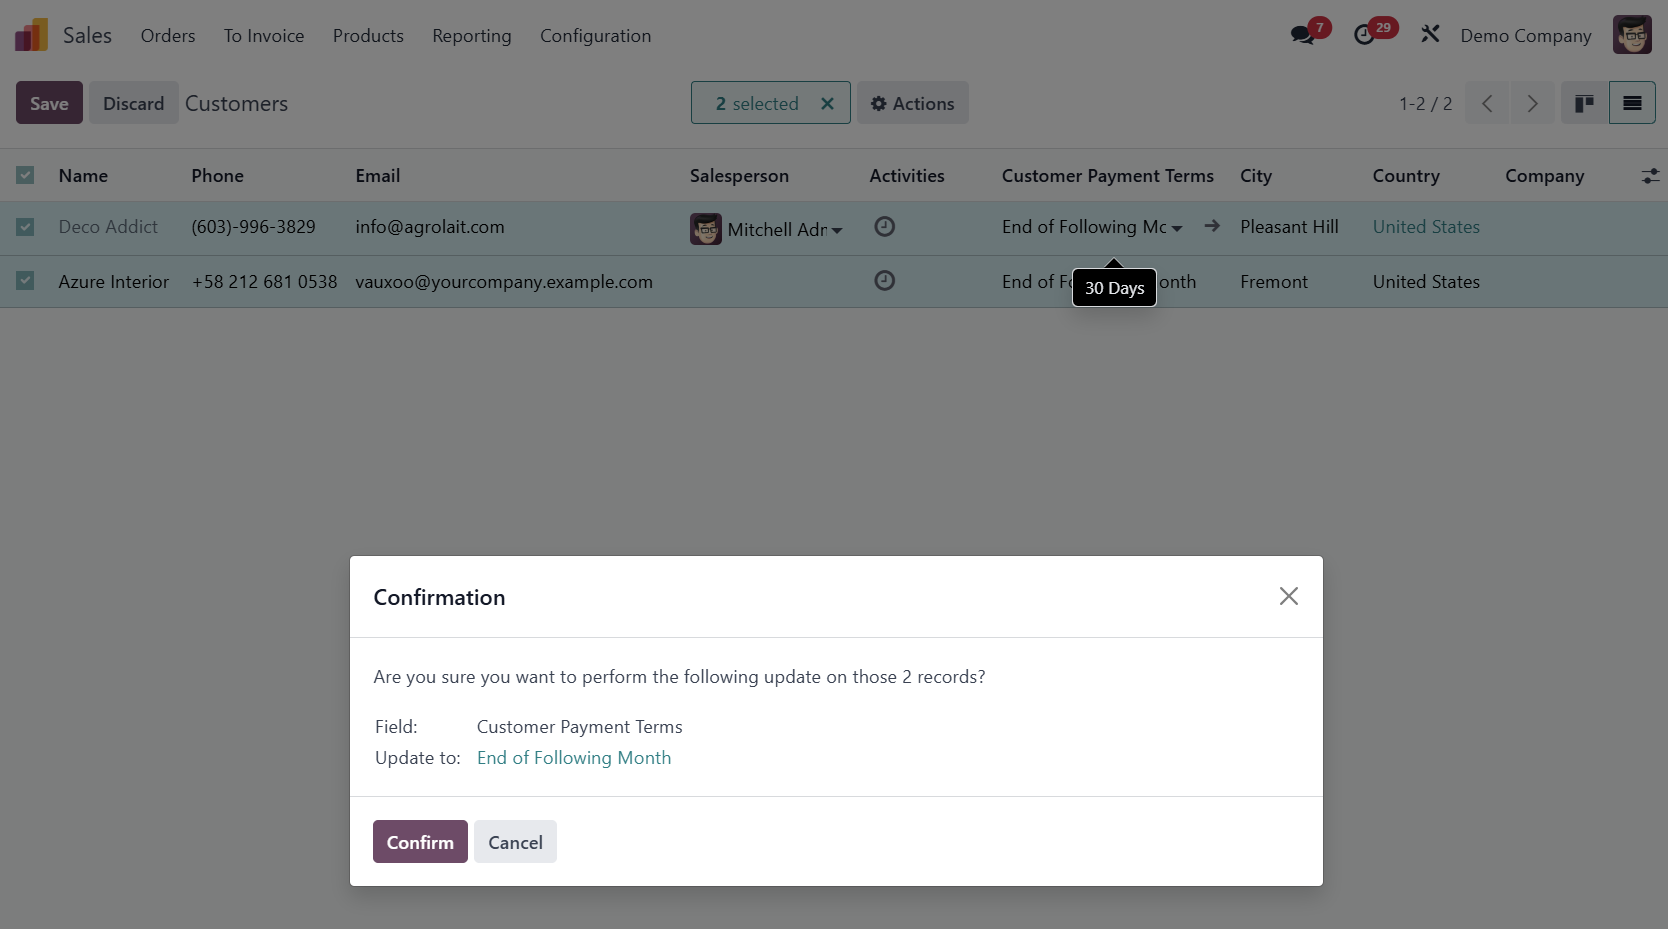This screenshot has height=929, width=1668.
Task: Clear the 2 selected records
Action: click(x=827, y=103)
